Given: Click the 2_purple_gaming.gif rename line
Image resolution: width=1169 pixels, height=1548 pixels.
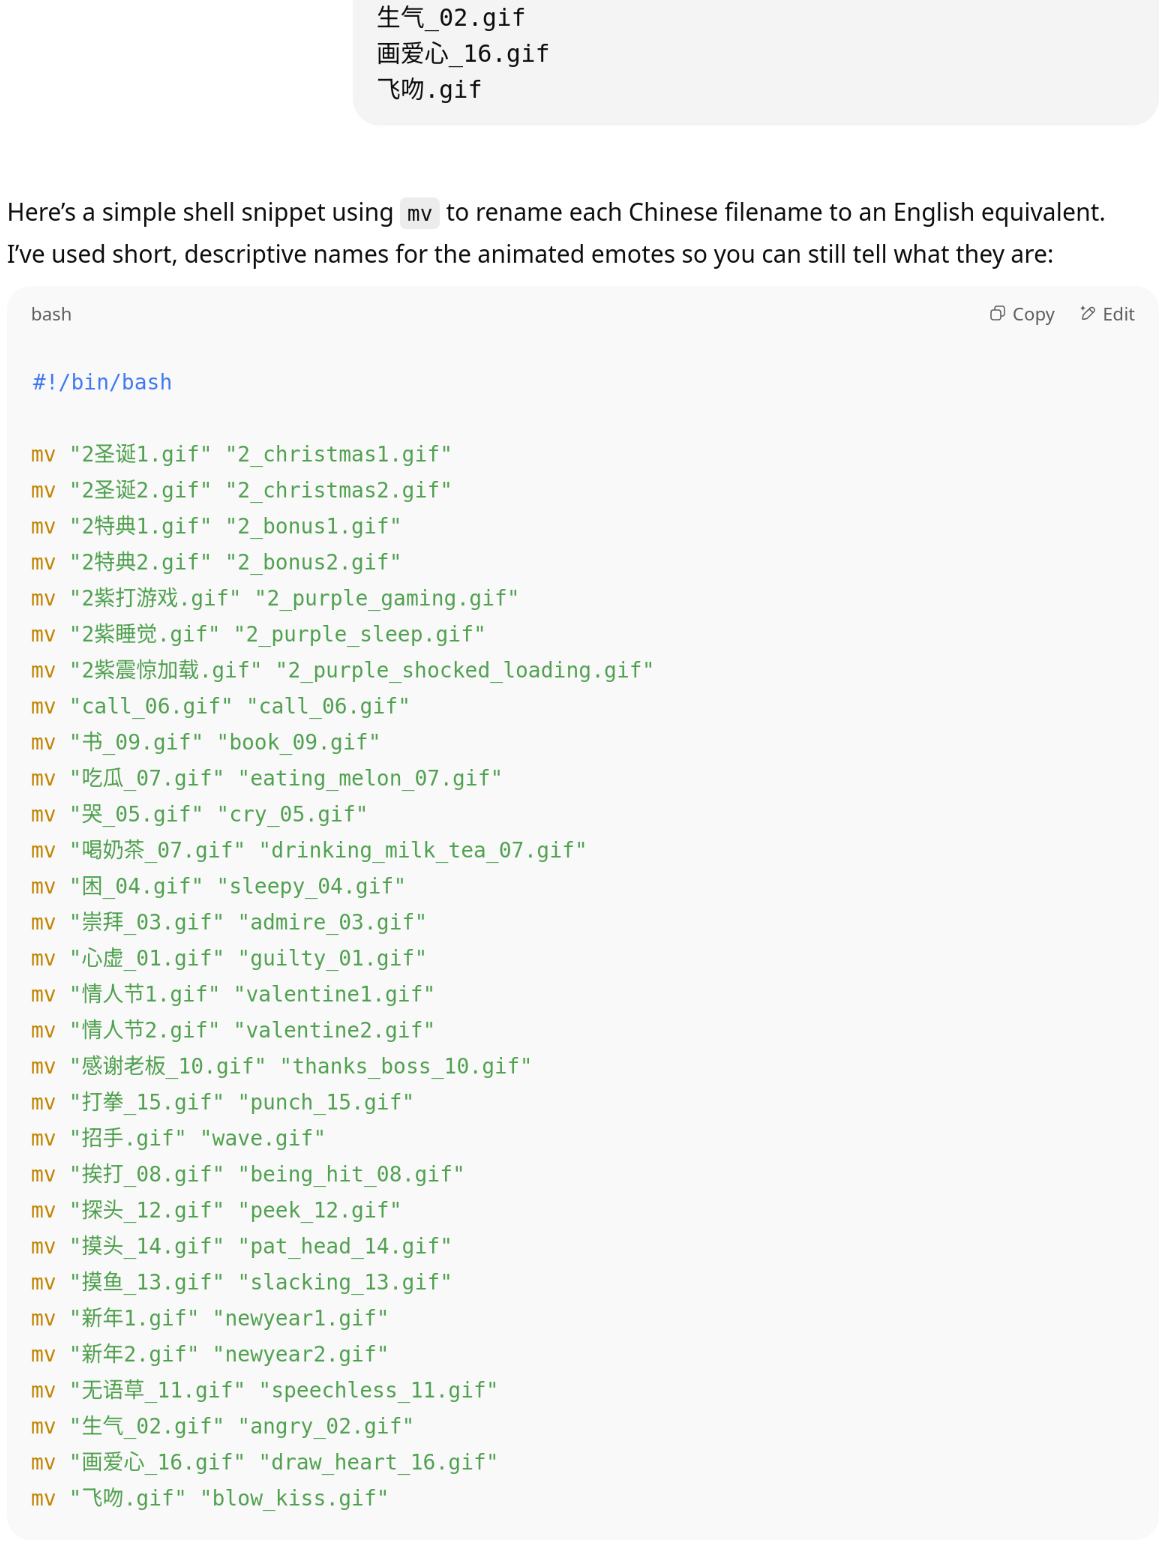Looking at the screenshot, I should click(x=274, y=599).
